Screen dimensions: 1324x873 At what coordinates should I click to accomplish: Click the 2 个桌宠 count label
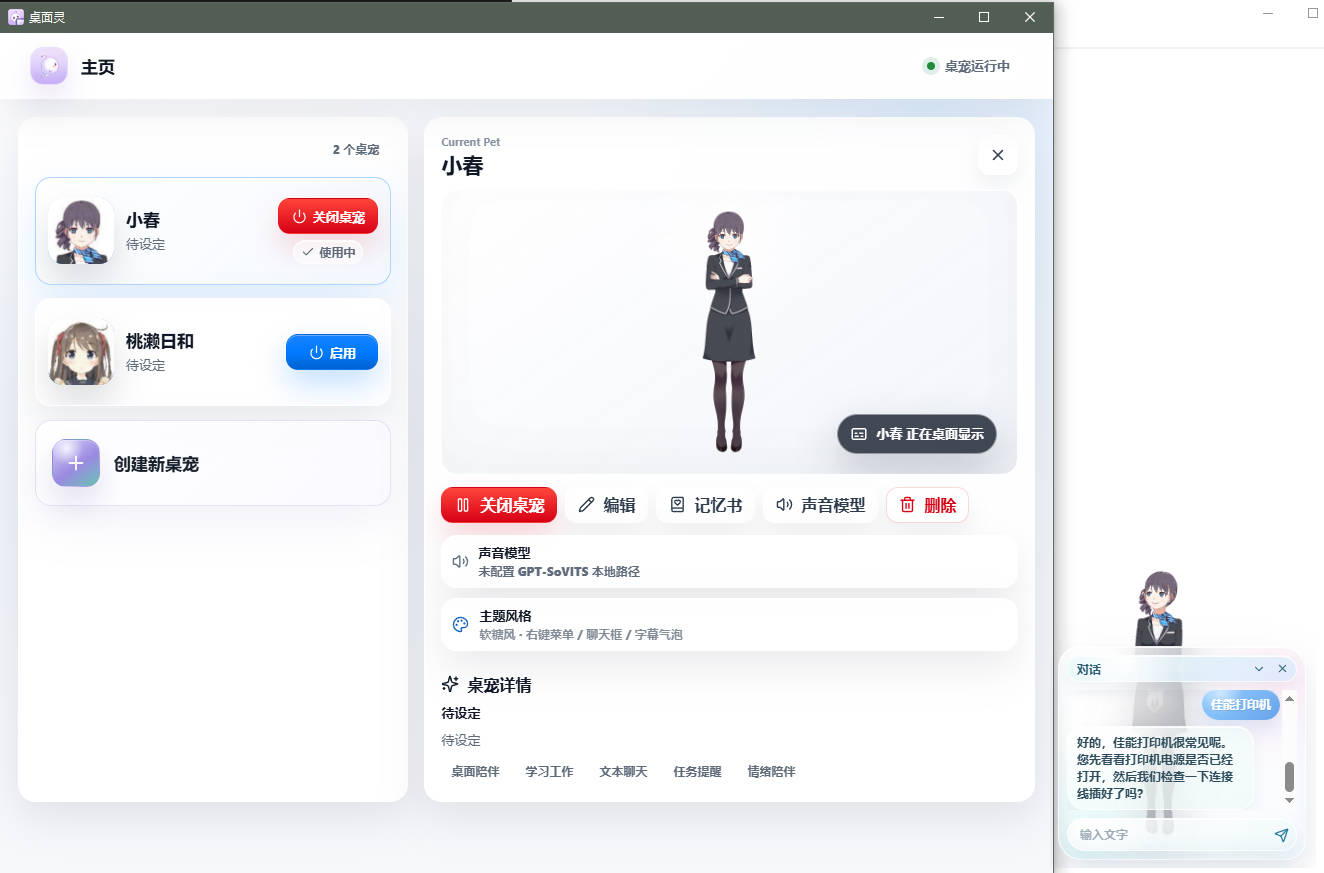click(x=356, y=149)
